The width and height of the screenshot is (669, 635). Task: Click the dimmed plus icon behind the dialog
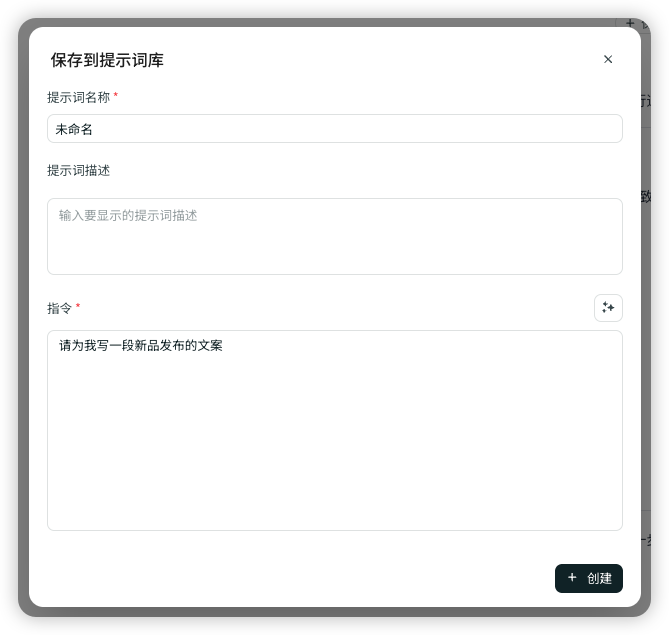point(630,22)
